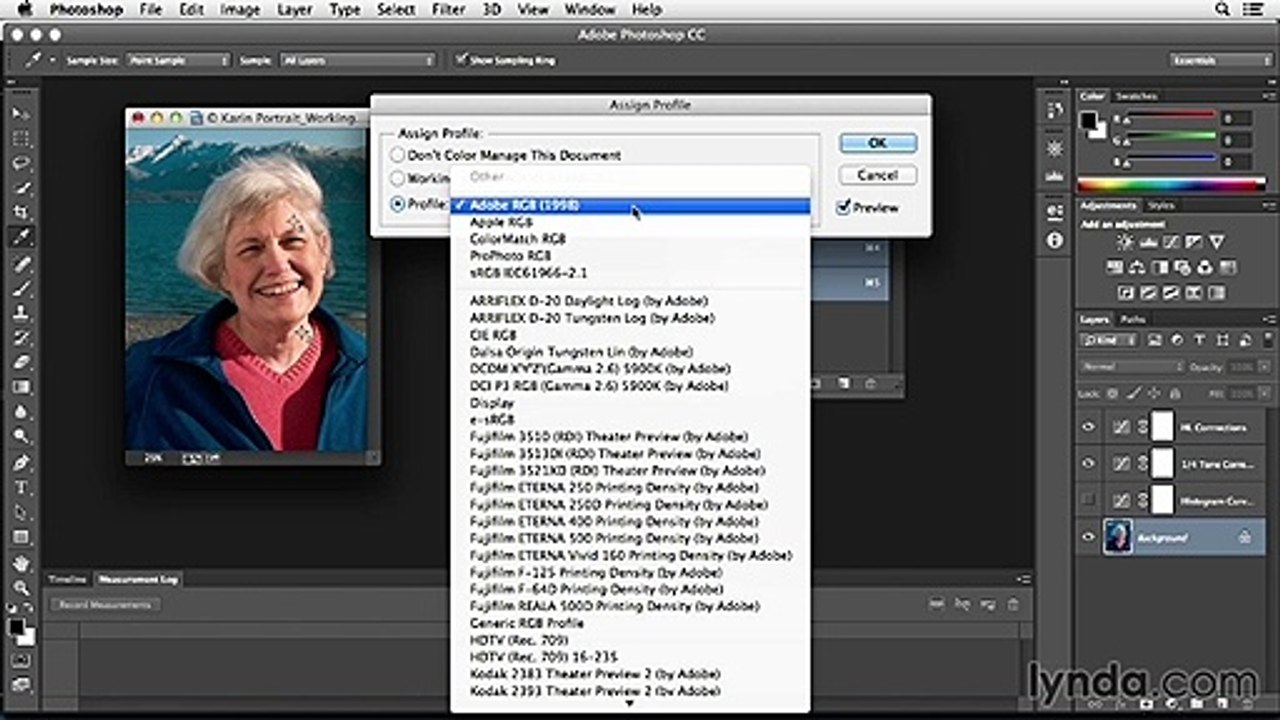Add a Color Balance adjustment
This screenshot has width=1280, height=720.
1139,267
